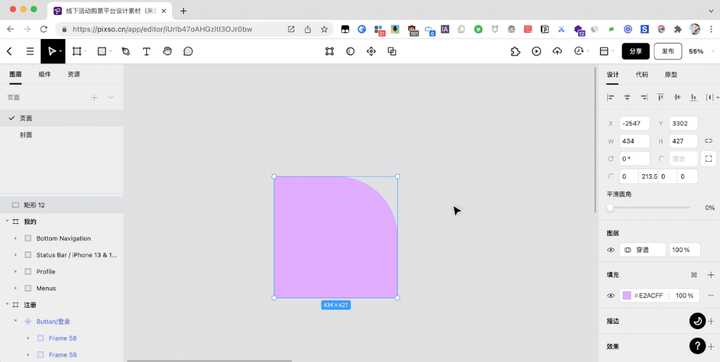Click the smooth corner slider handle
The height and width of the screenshot is (362, 720).
pyautogui.click(x=610, y=208)
